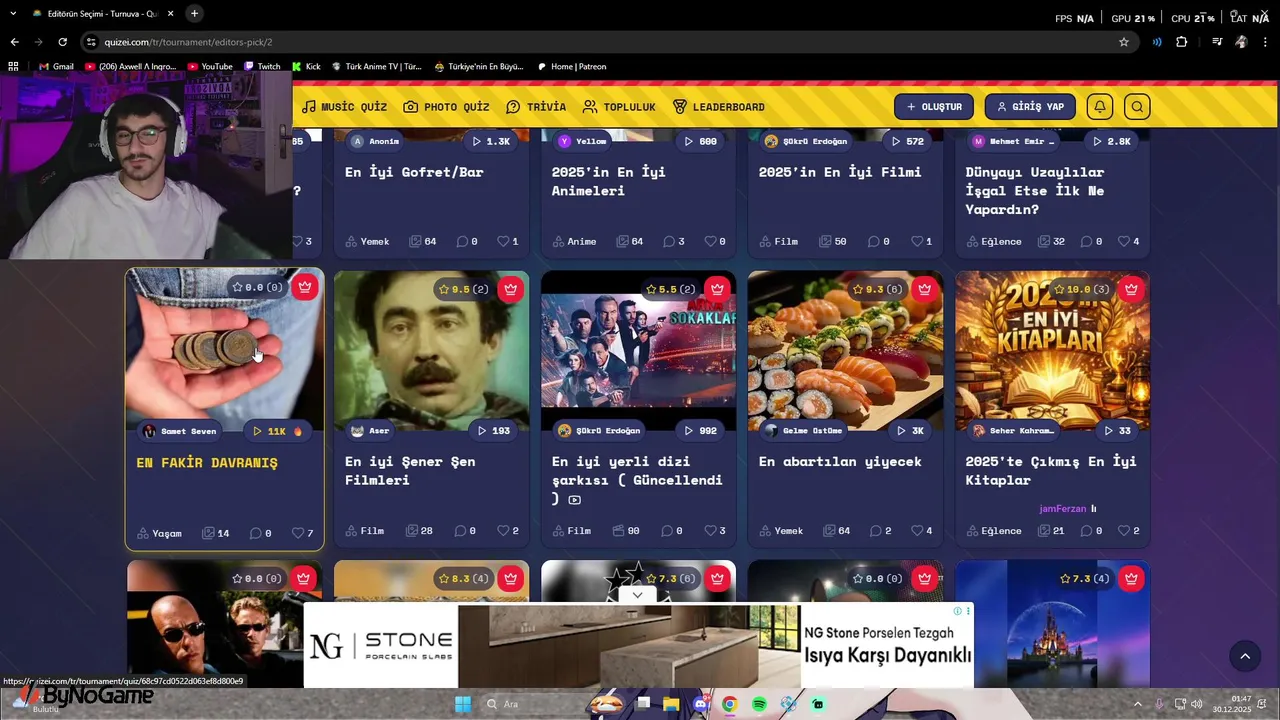Open the browser extensions puzzle icon
The height and width of the screenshot is (720, 1280).
click(x=1182, y=42)
